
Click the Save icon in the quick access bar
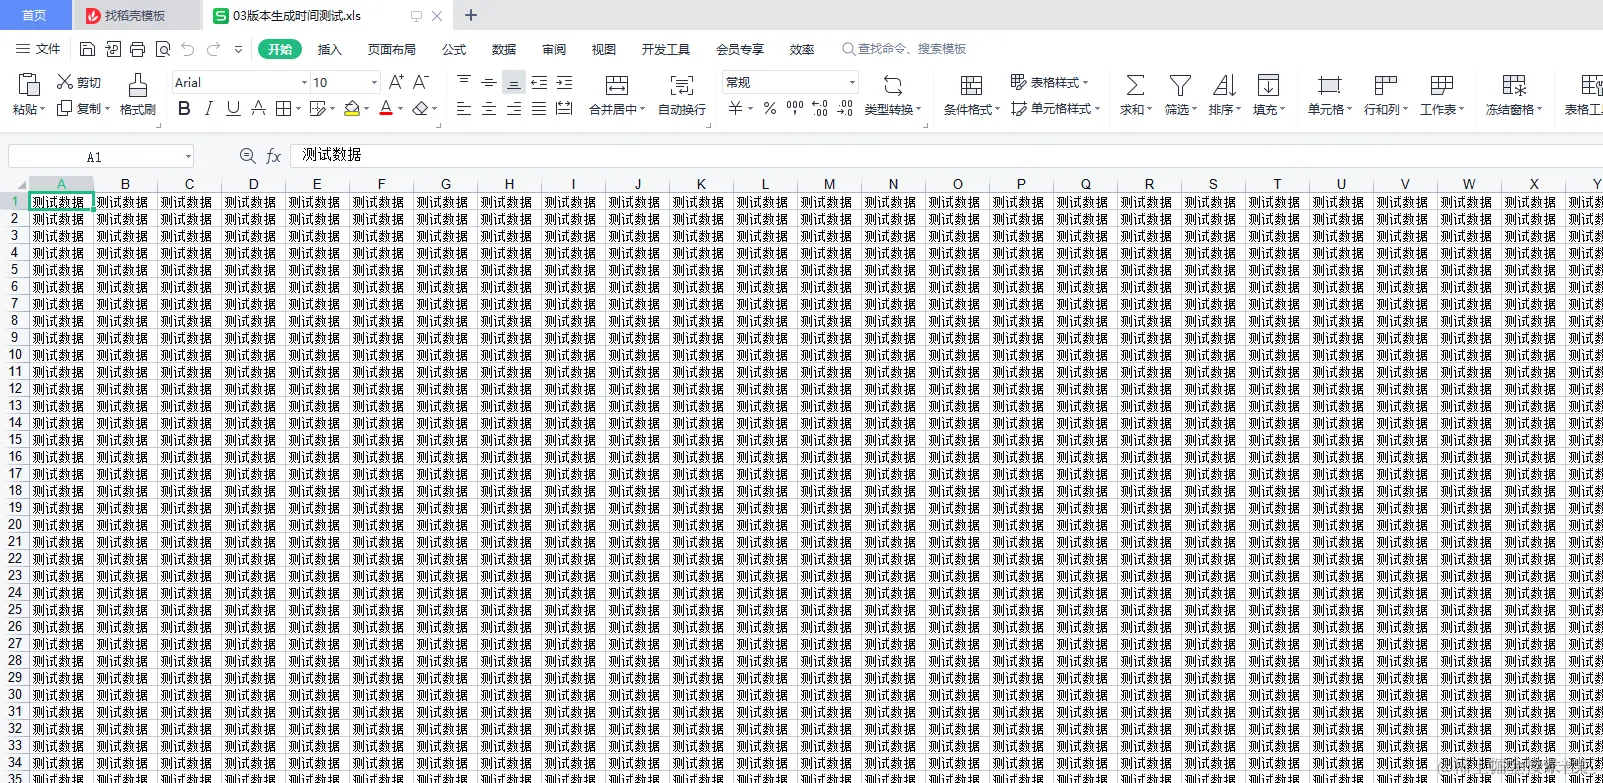pyautogui.click(x=87, y=49)
